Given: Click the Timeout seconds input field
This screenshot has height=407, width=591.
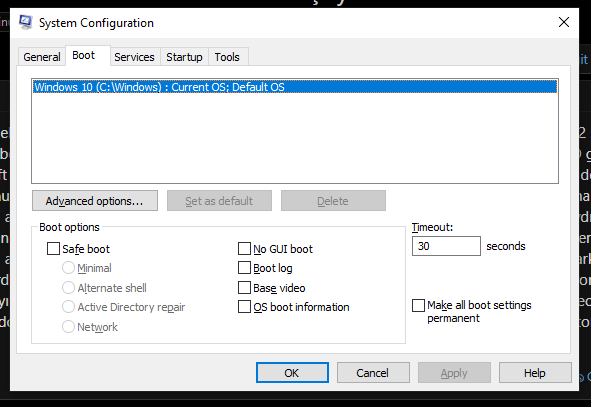Looking at the screenshot, I should (446, 246).
